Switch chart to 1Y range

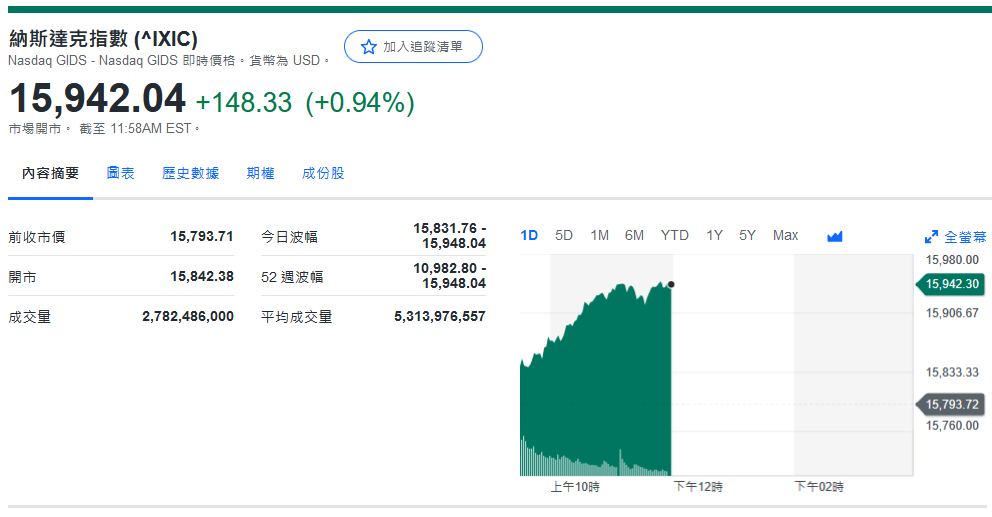pyautogui.click(x=714, y=235)
